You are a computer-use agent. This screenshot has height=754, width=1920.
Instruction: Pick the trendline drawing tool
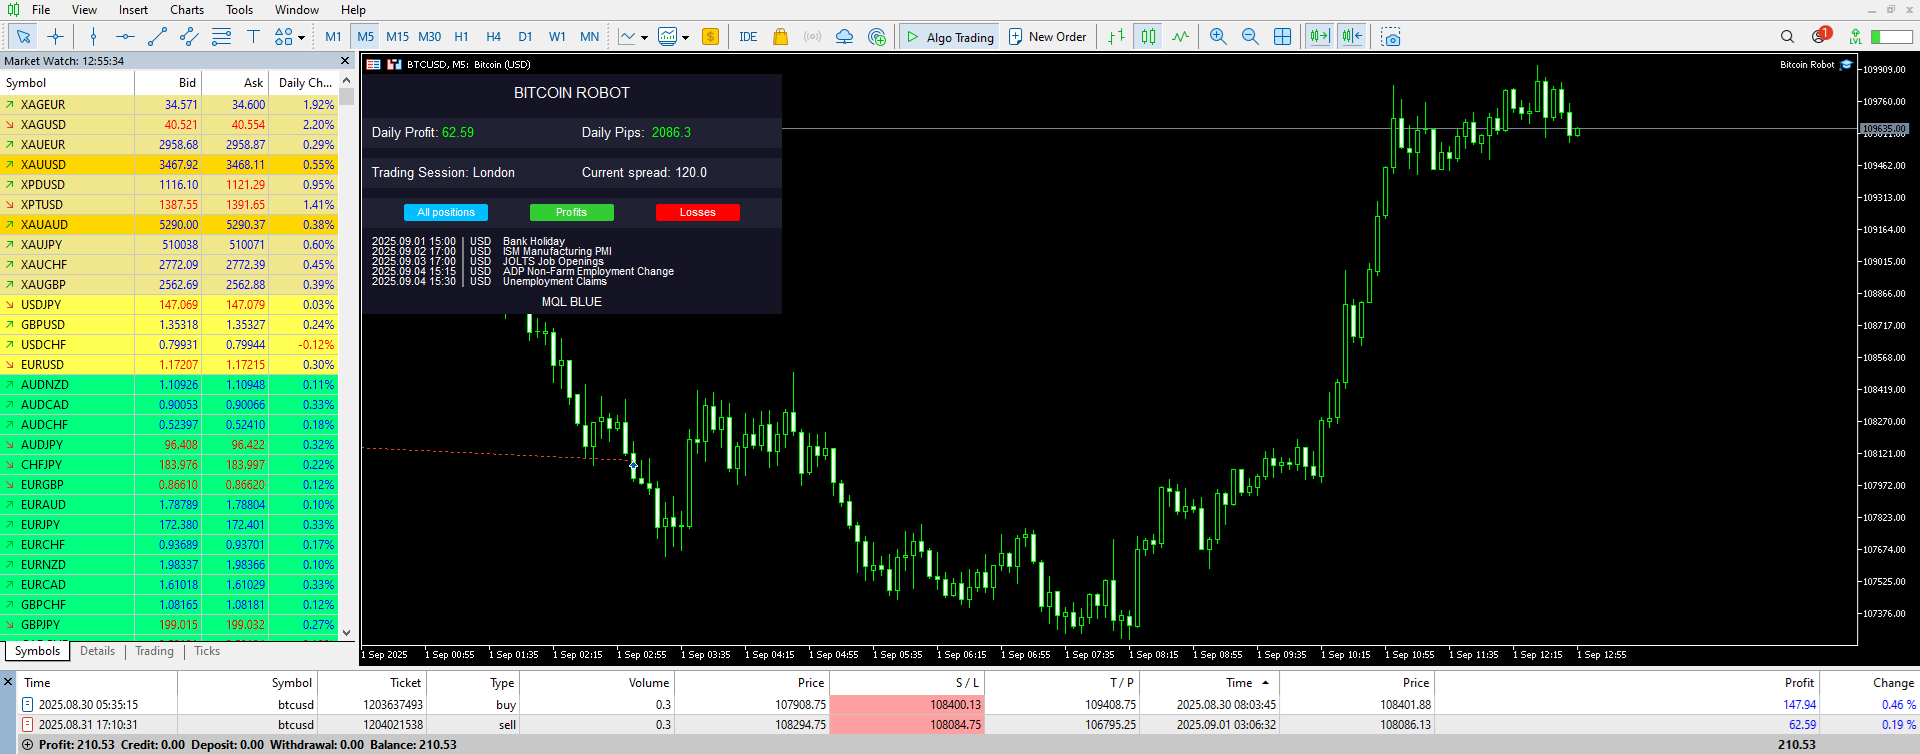click(x=157, y=37)
